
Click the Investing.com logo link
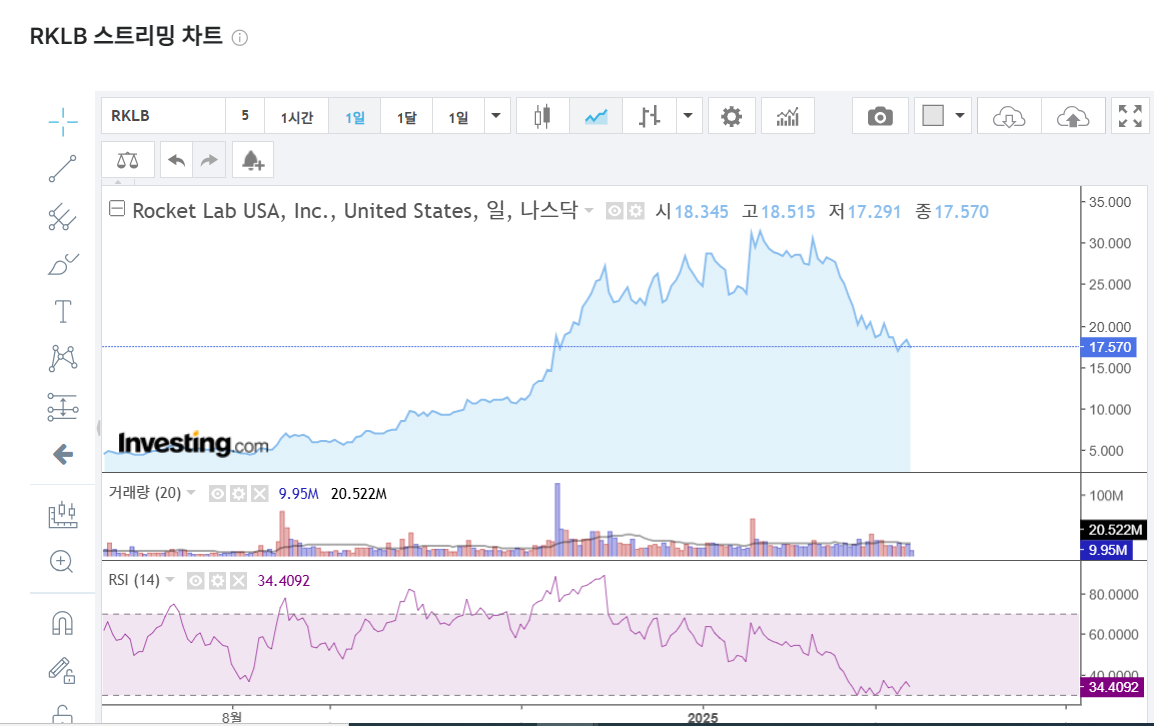tap(193, 443)
